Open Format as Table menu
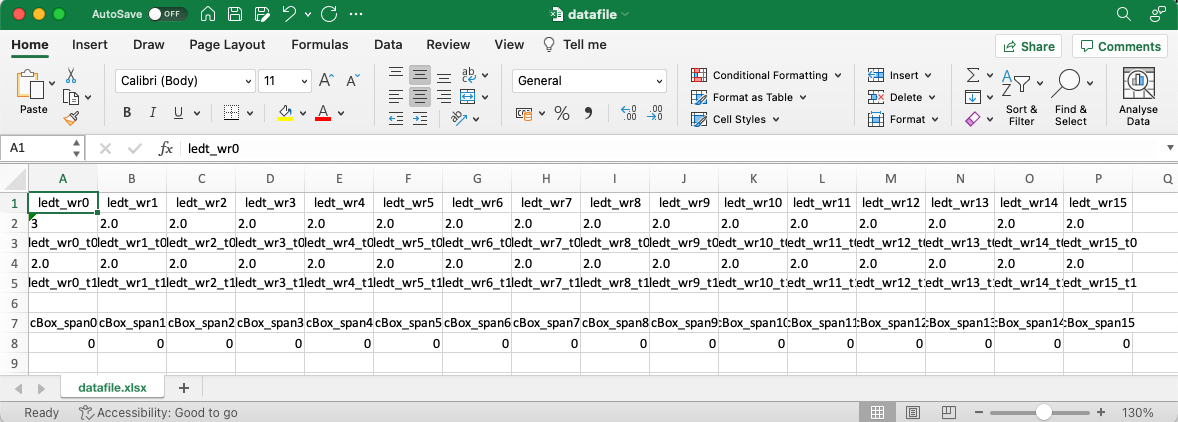Viewport: 1178px width, 422px height. pos(748,97)
